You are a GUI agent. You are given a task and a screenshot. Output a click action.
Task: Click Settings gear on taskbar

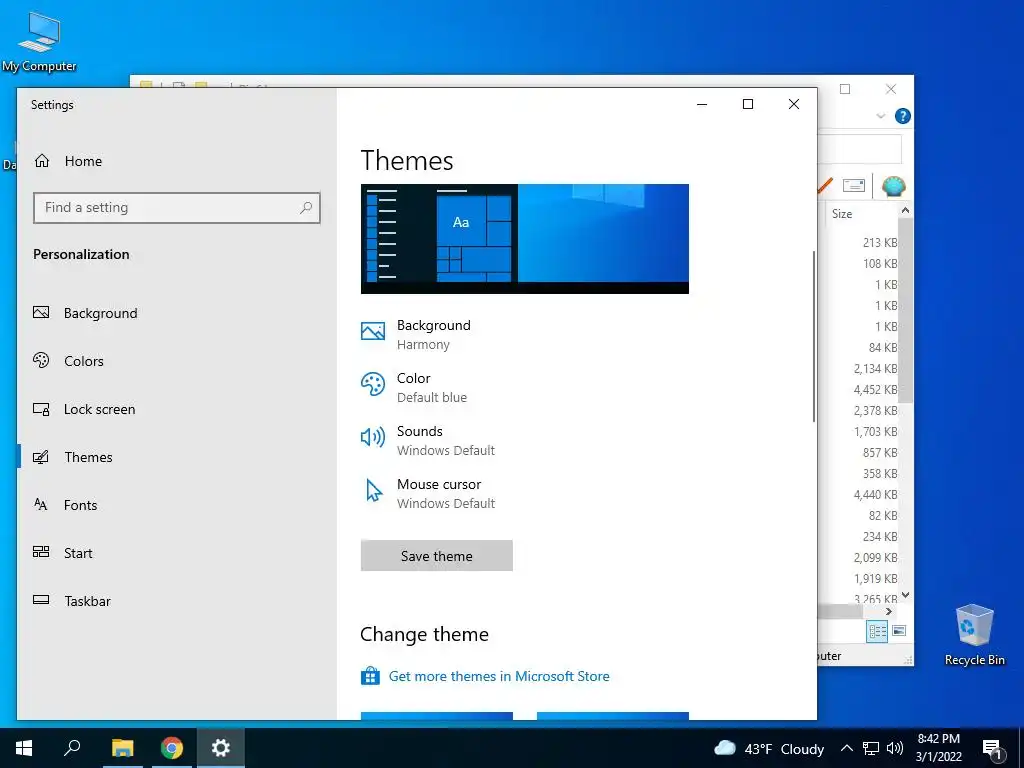[221, 748]
